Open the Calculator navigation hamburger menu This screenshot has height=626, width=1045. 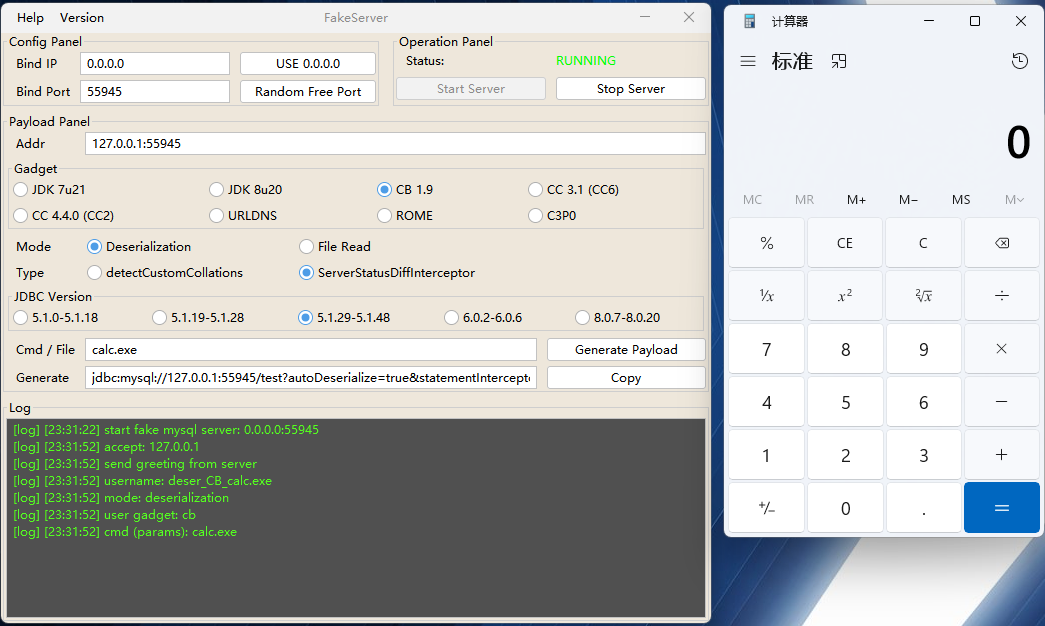point(748,61)
